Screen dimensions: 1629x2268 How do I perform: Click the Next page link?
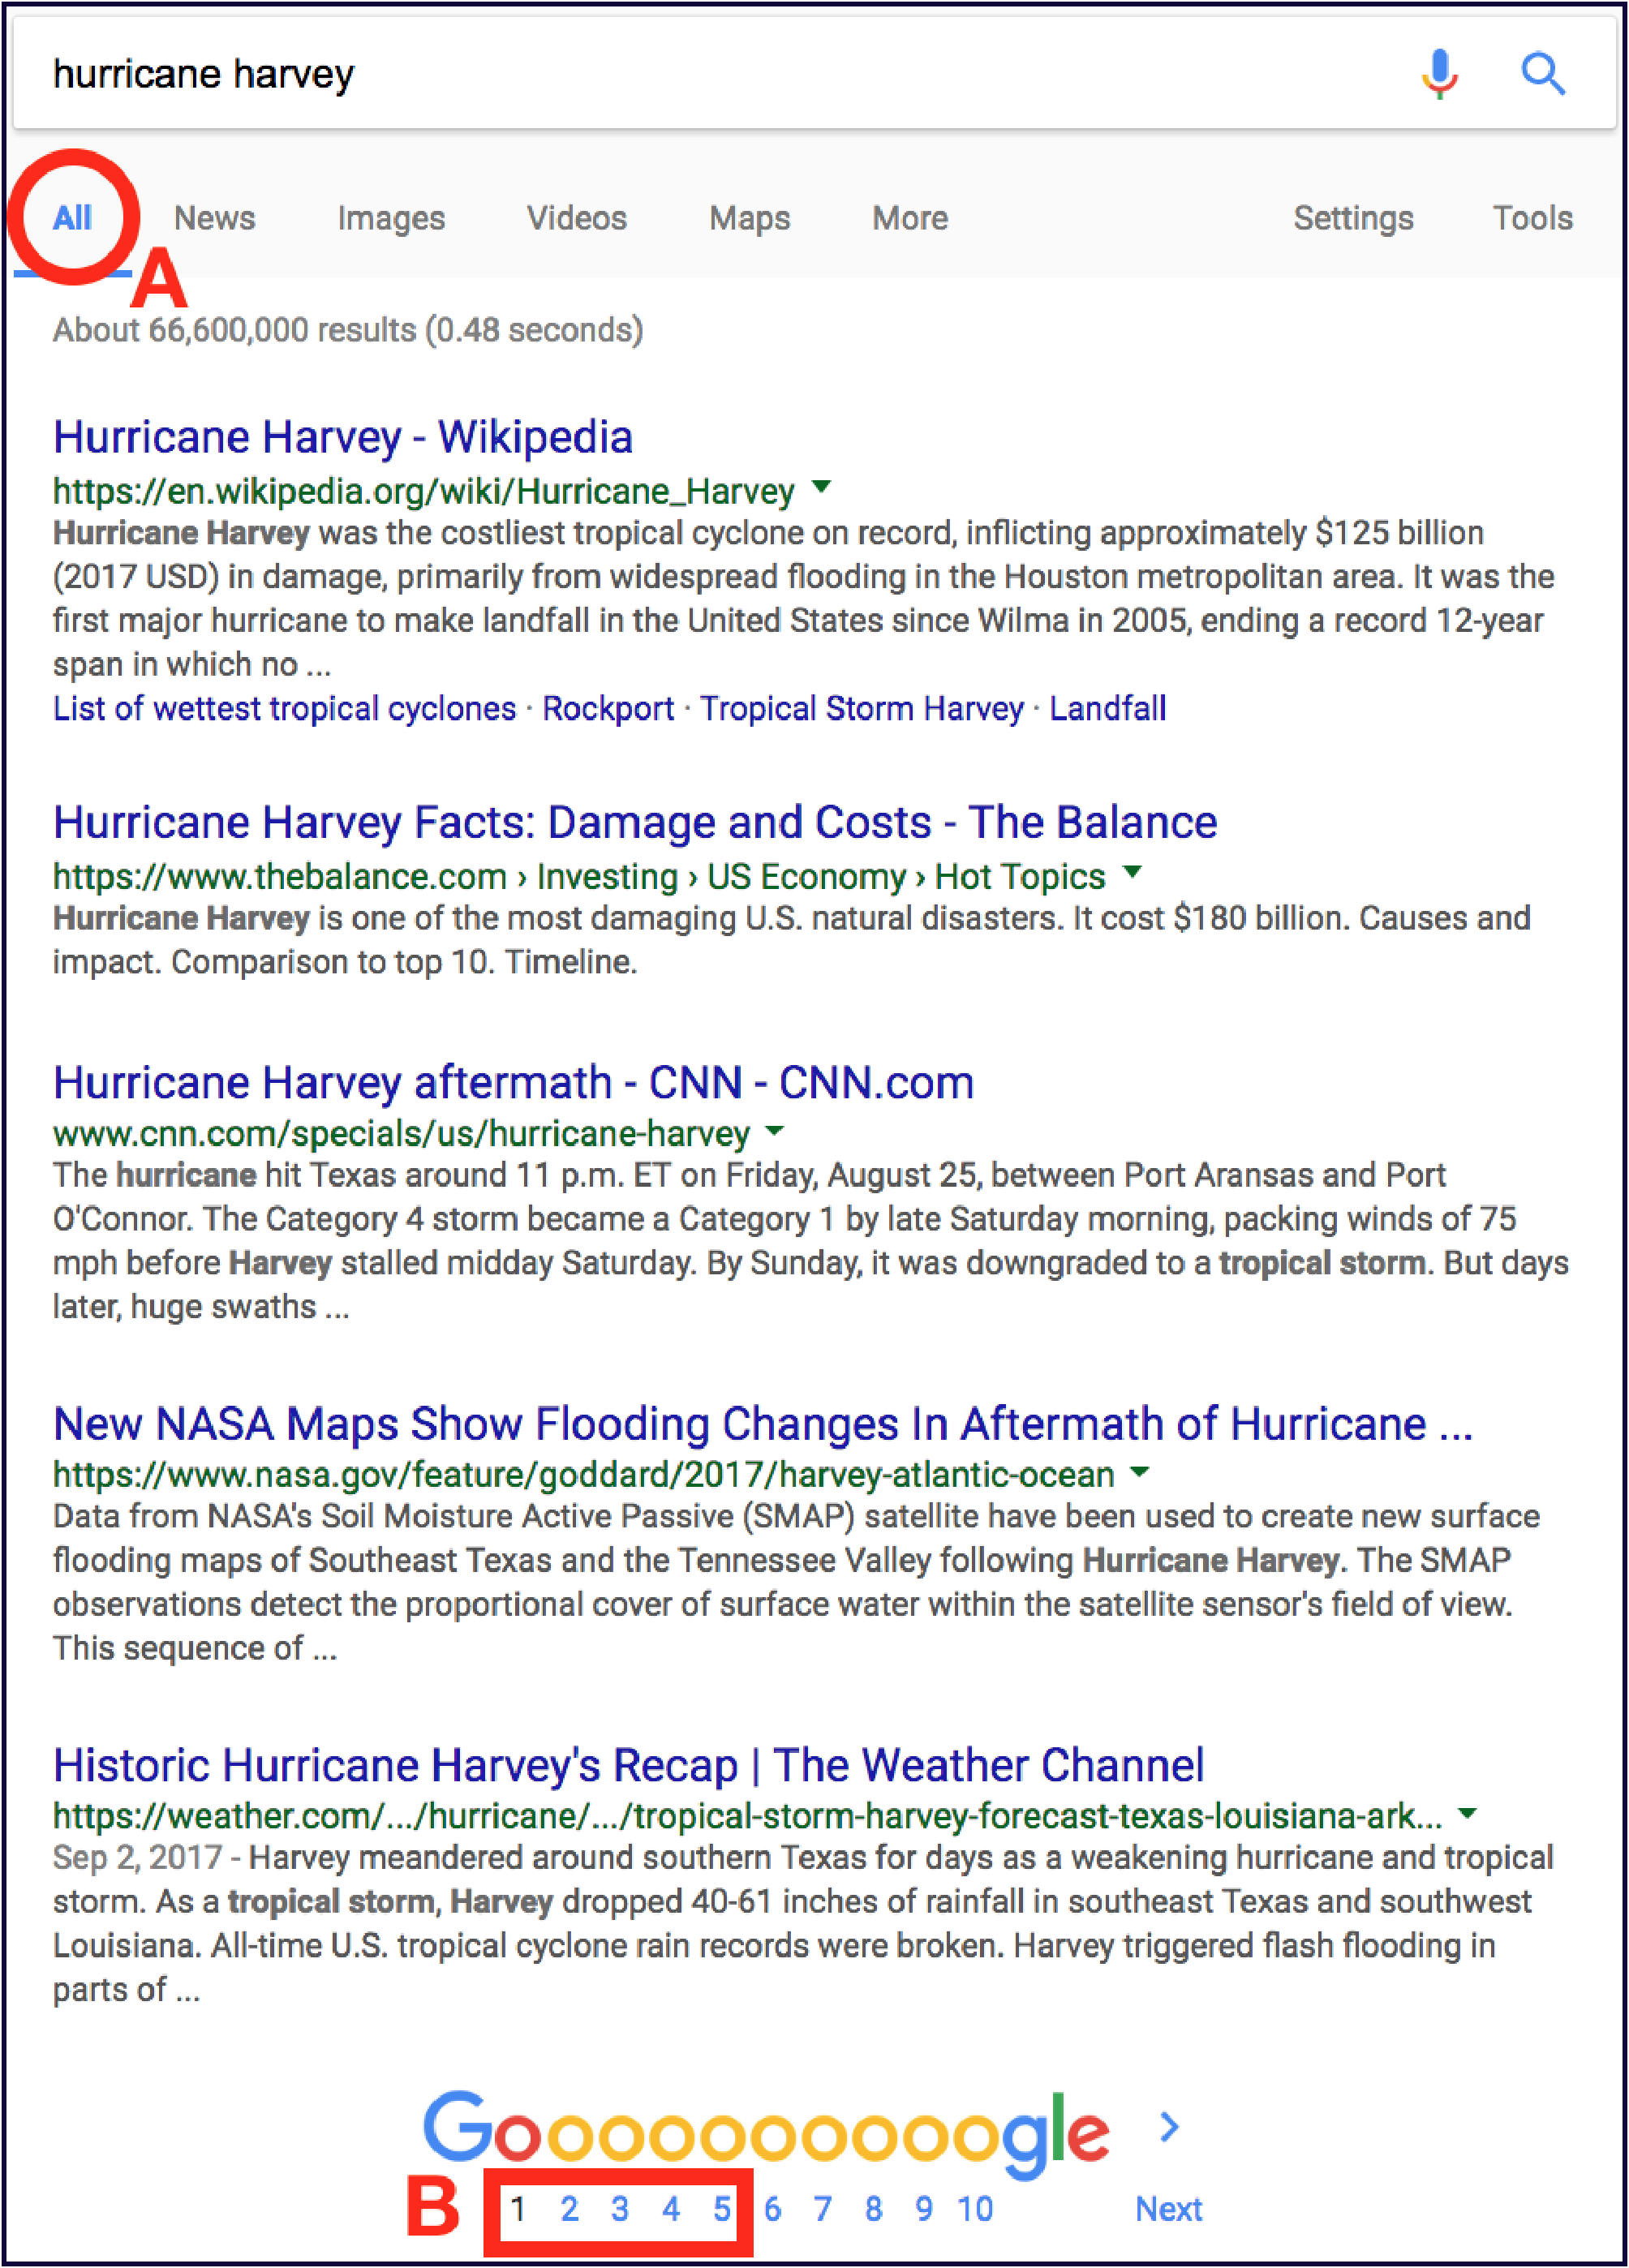point(1168,2208)
